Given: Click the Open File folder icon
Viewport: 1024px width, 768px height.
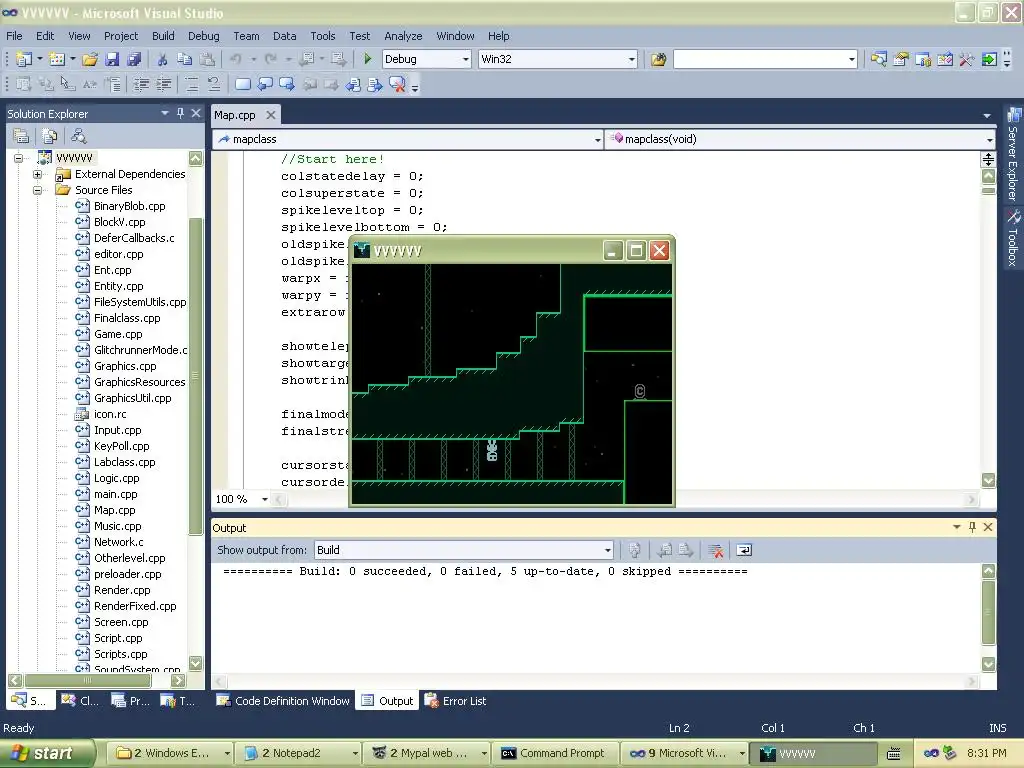Looking at the screenshot, I should (x=90, y=59).
